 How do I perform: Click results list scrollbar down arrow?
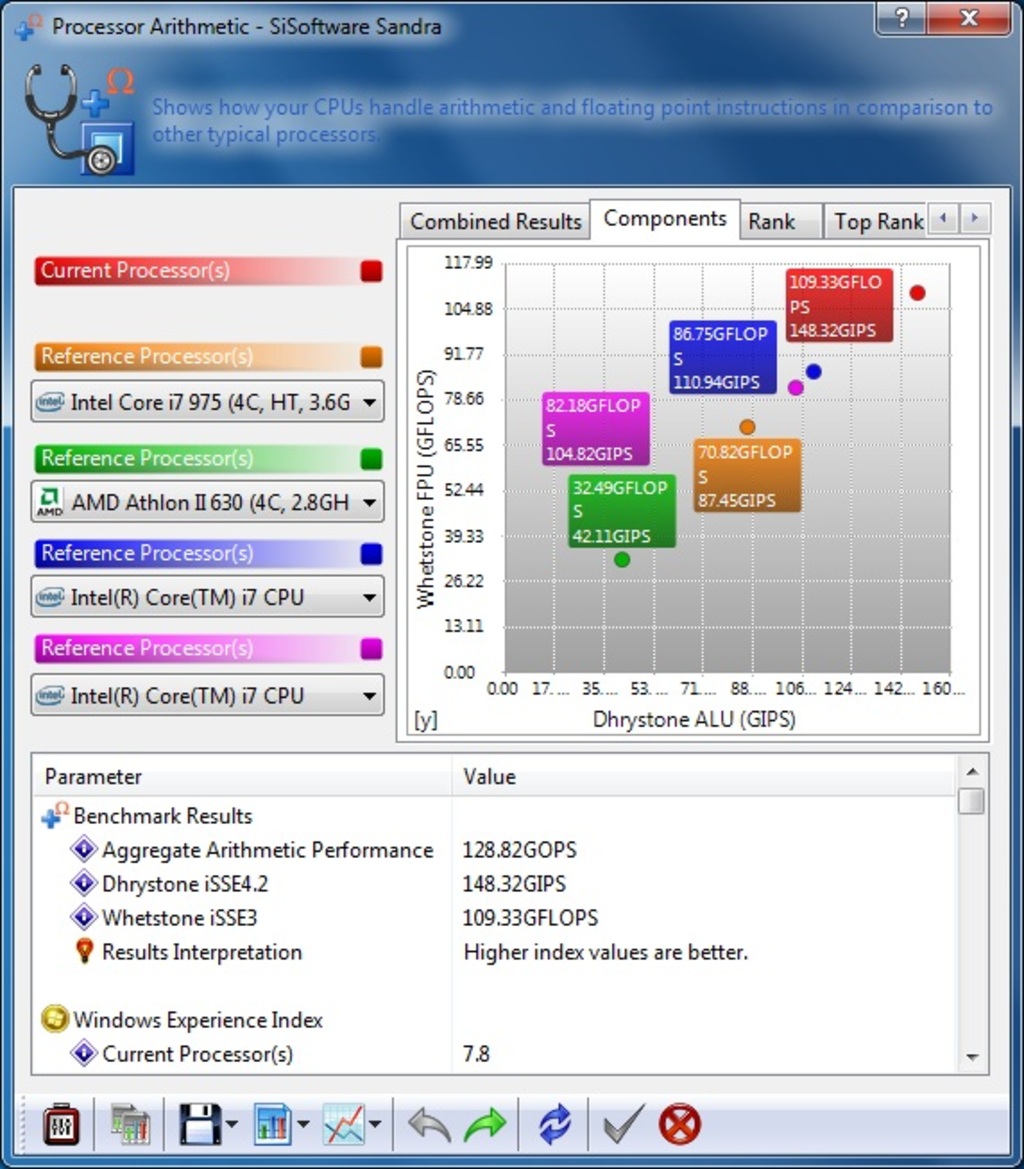[972, 1057]
